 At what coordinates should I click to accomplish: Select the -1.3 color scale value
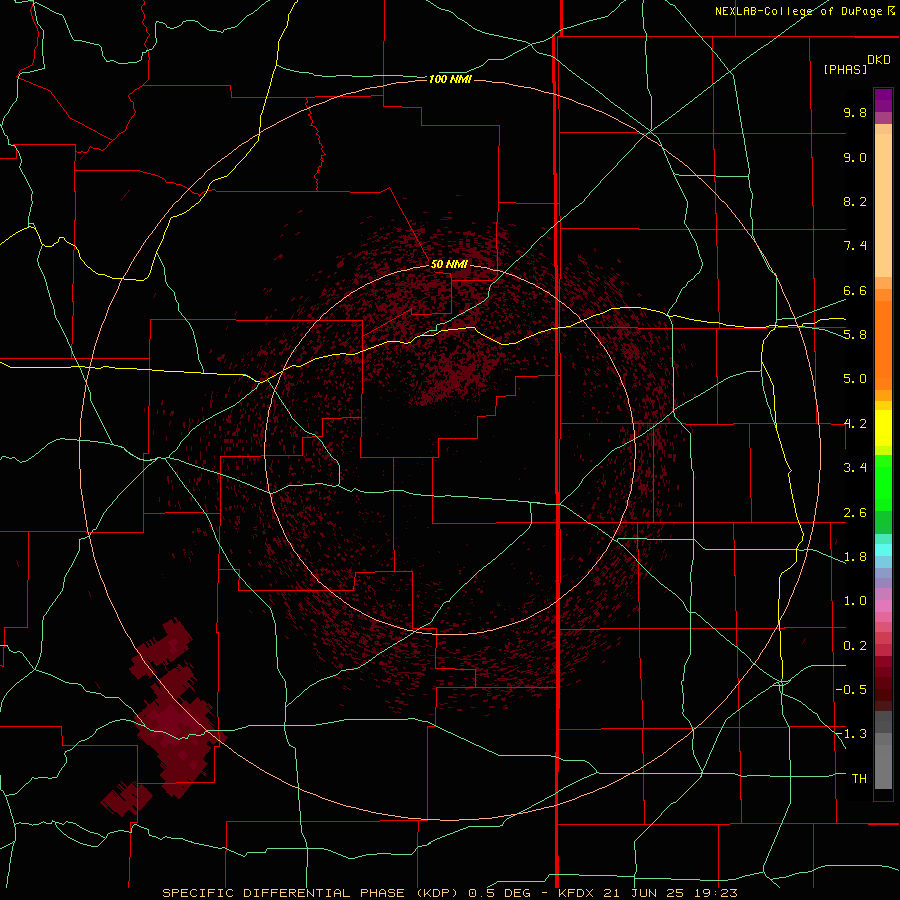pyautogui.click(x=851, y=734)
